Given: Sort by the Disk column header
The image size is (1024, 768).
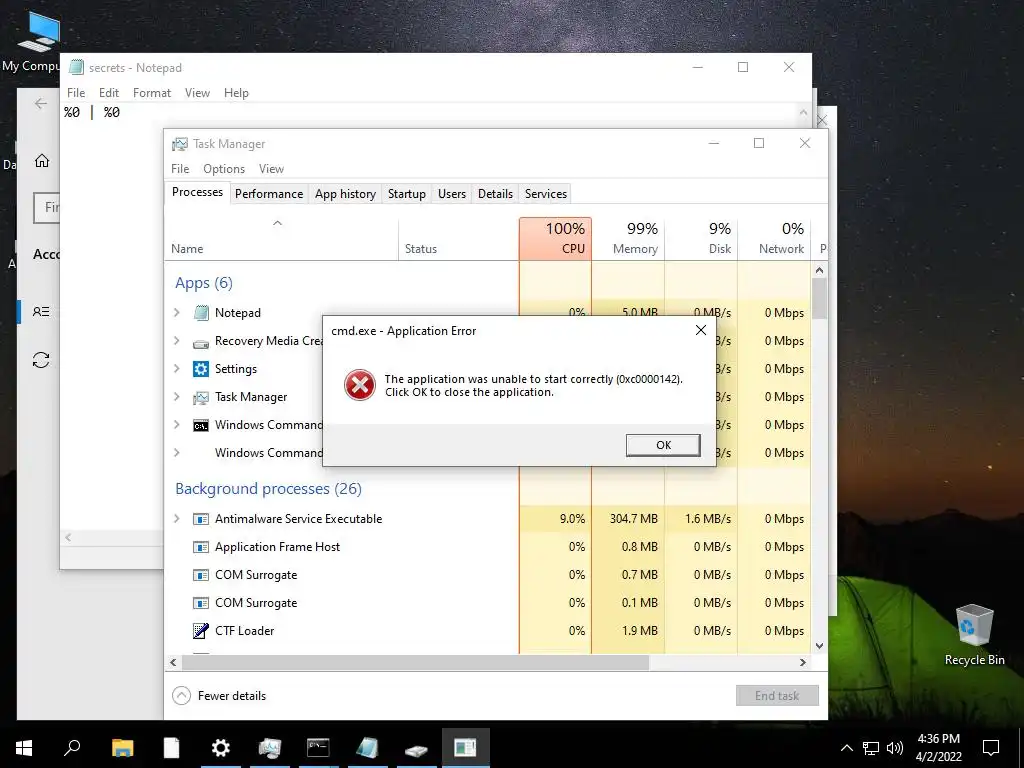Looking at the screenshot, I should point(701,239).
